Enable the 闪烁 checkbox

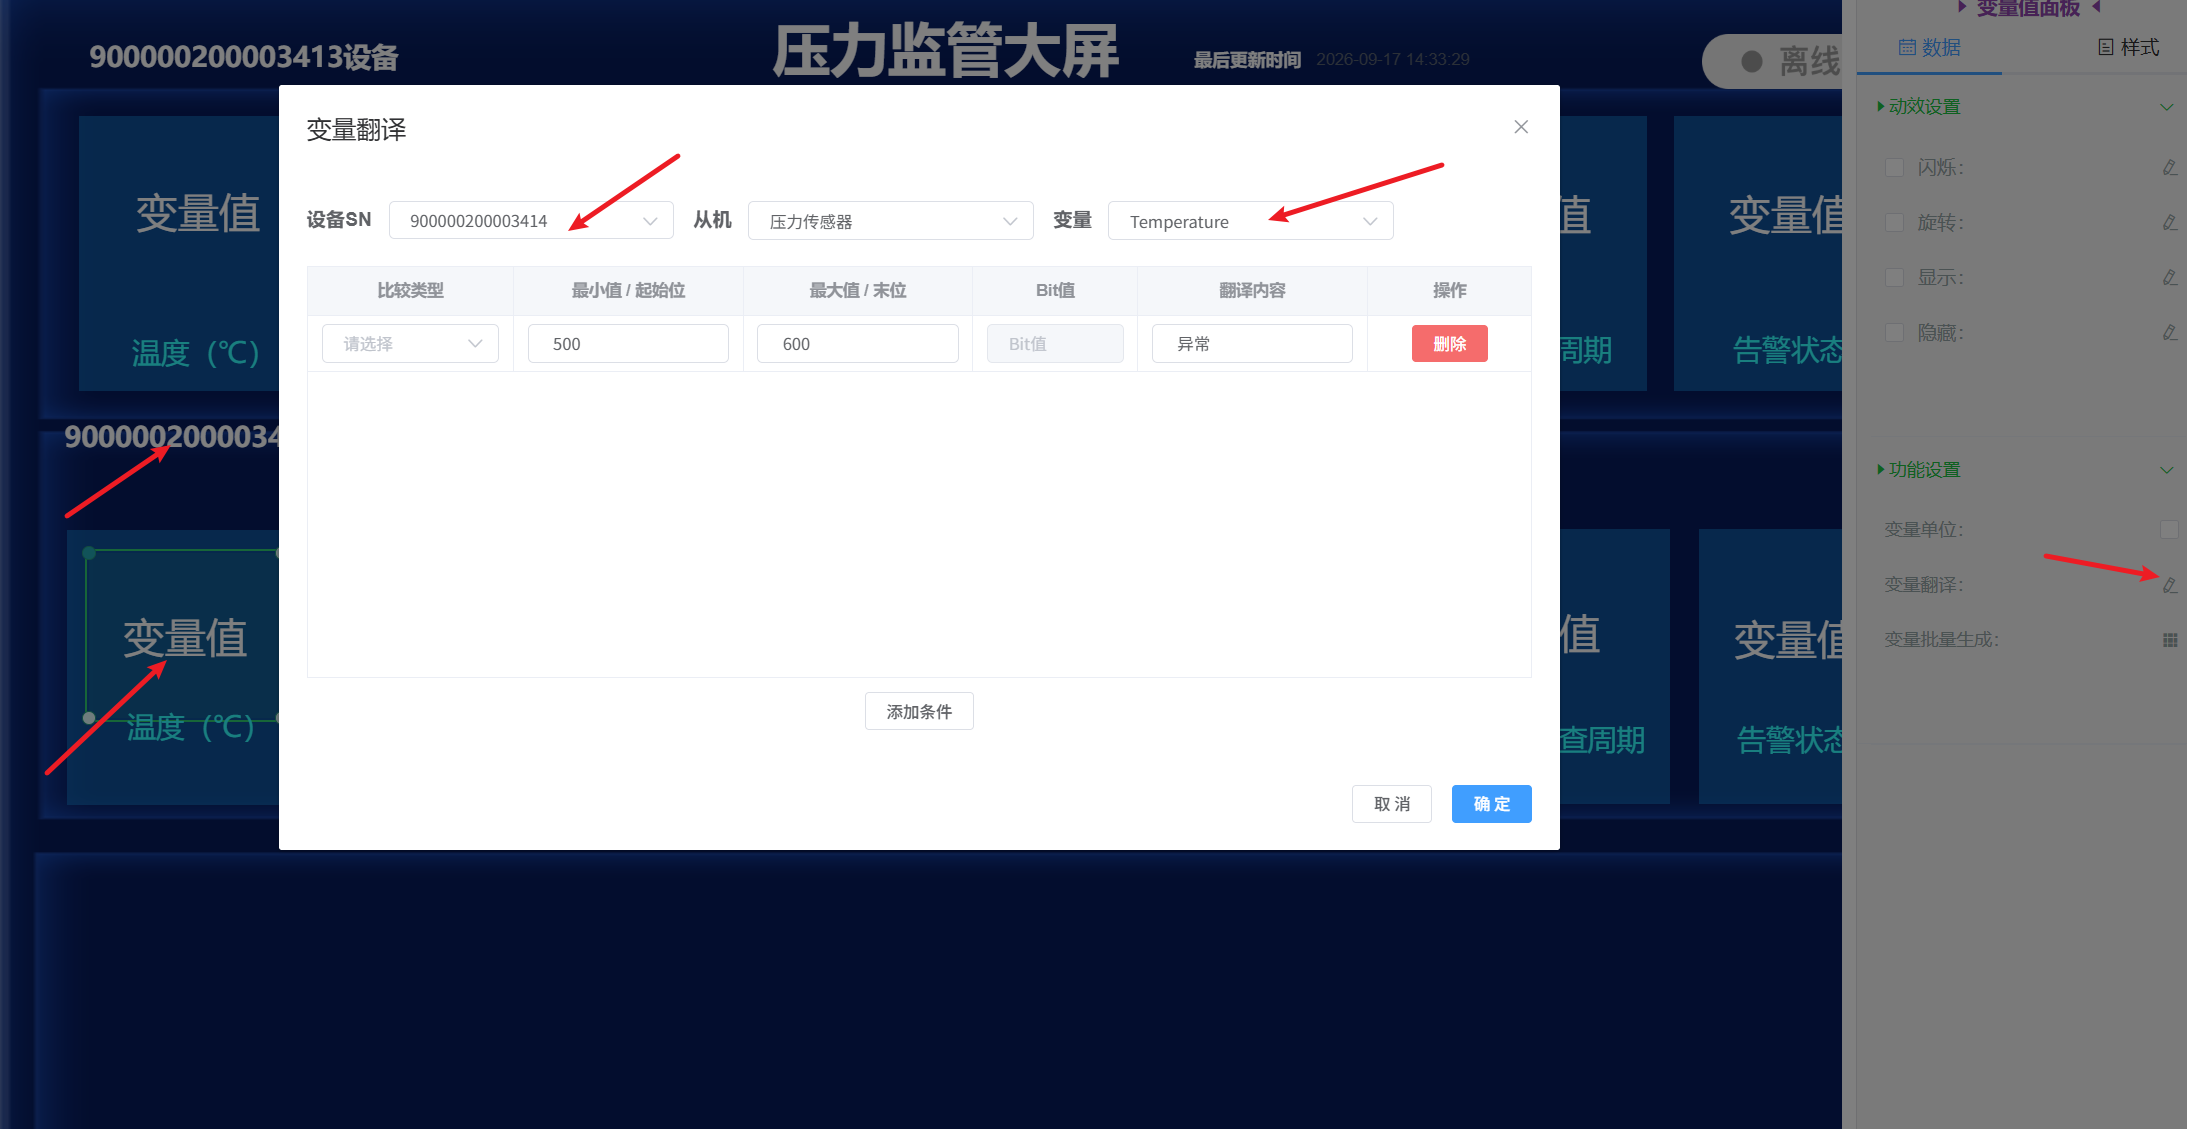tap(1894, 167)
